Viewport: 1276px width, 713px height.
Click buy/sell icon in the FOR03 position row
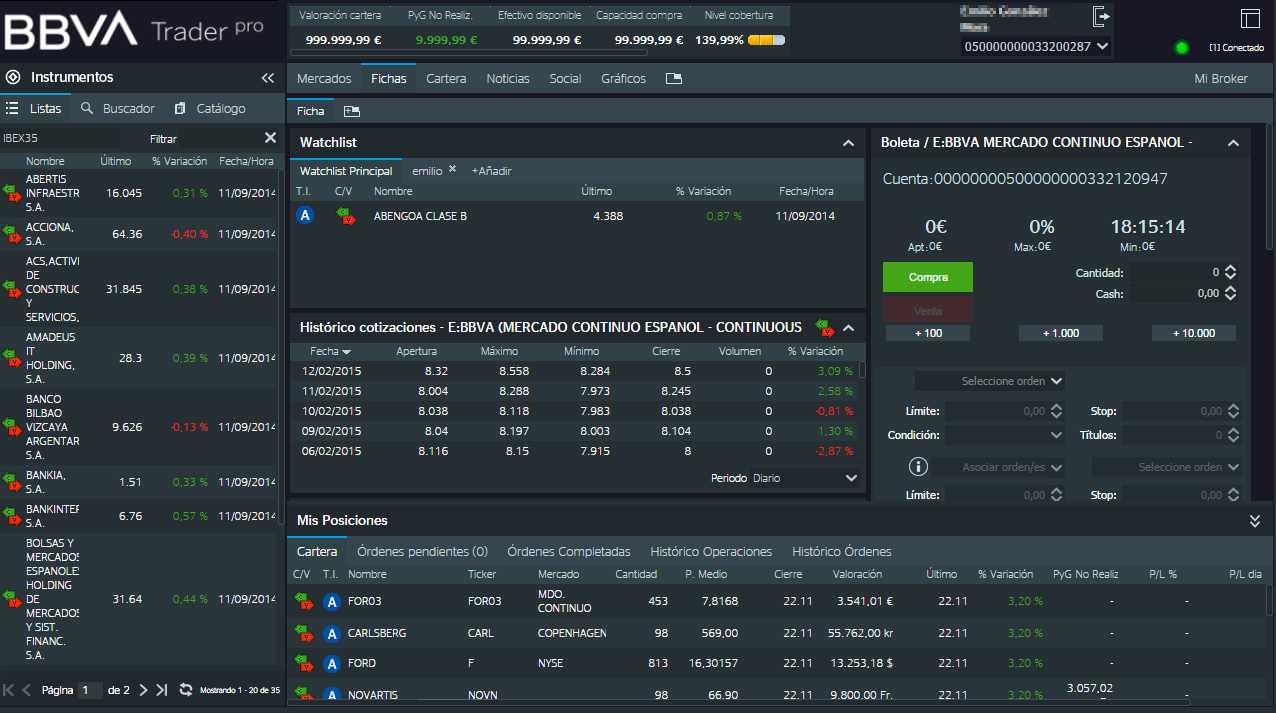click(x=302, y=601)
